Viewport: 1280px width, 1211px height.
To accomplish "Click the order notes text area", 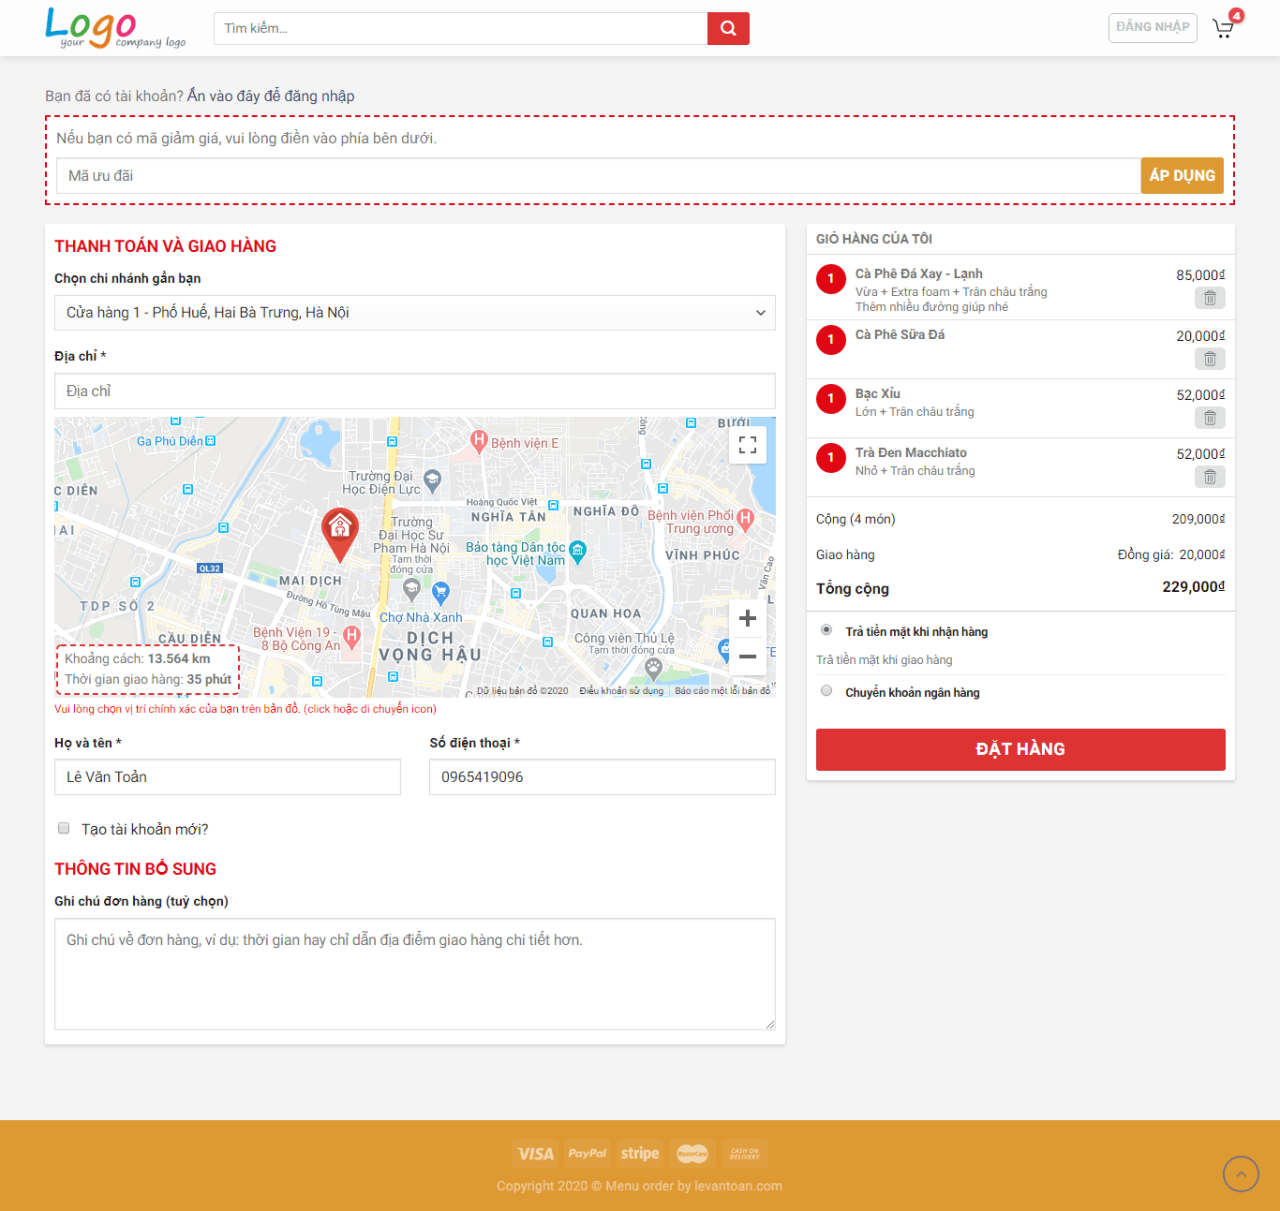I will (414, 973).
